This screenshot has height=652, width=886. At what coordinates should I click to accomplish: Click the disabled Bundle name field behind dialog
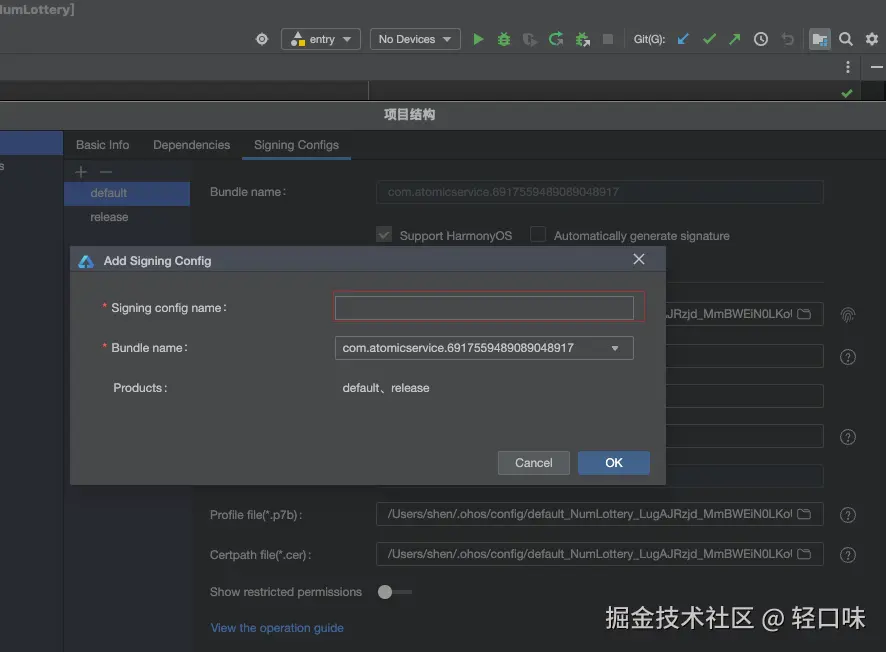coord(600,192)
